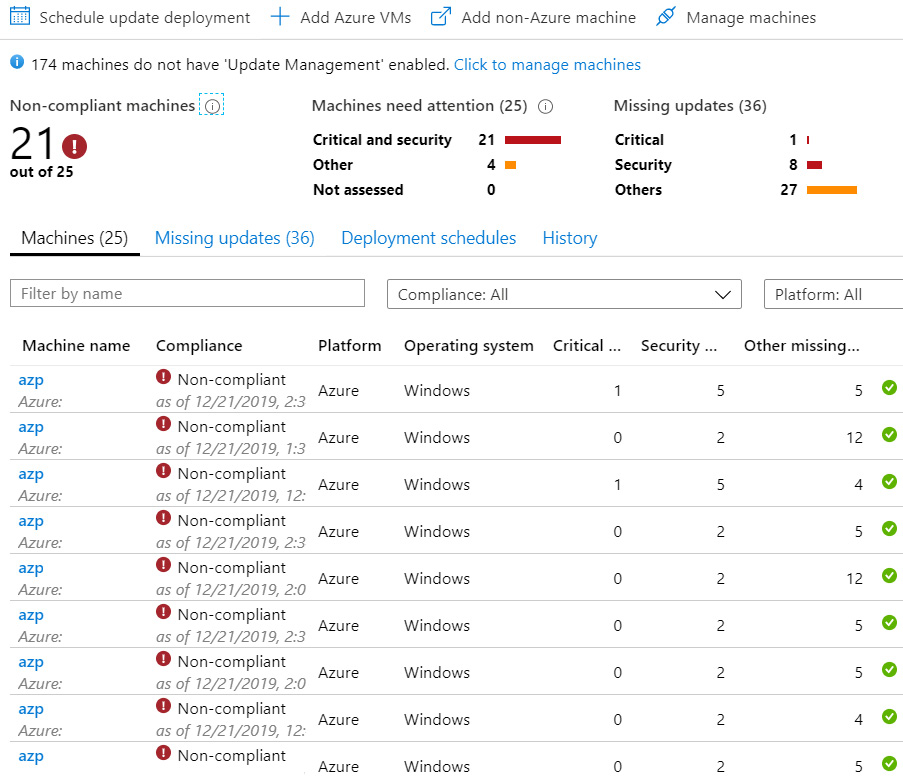Click the Add Azure VMs plus icon

pyautogui.click(x=280, y=17)
